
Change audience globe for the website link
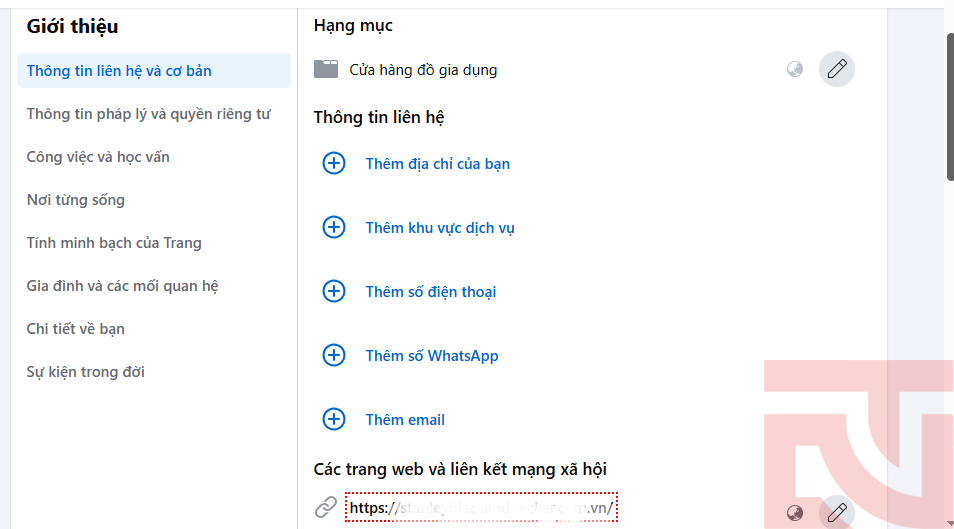click(795, 513)
